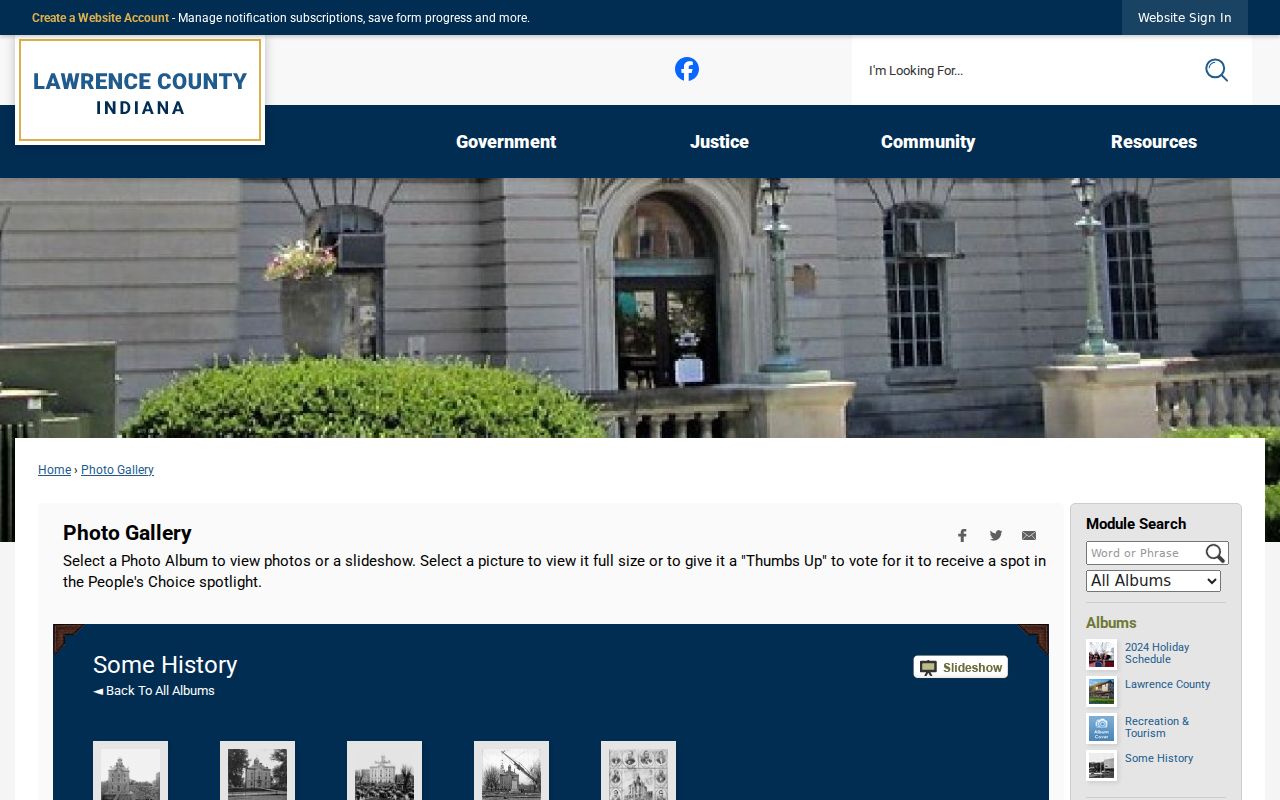The width and height of the screenshot is (1280, 800).
Task: Share the gallery on Twitter
Action: tap(996, 535)
